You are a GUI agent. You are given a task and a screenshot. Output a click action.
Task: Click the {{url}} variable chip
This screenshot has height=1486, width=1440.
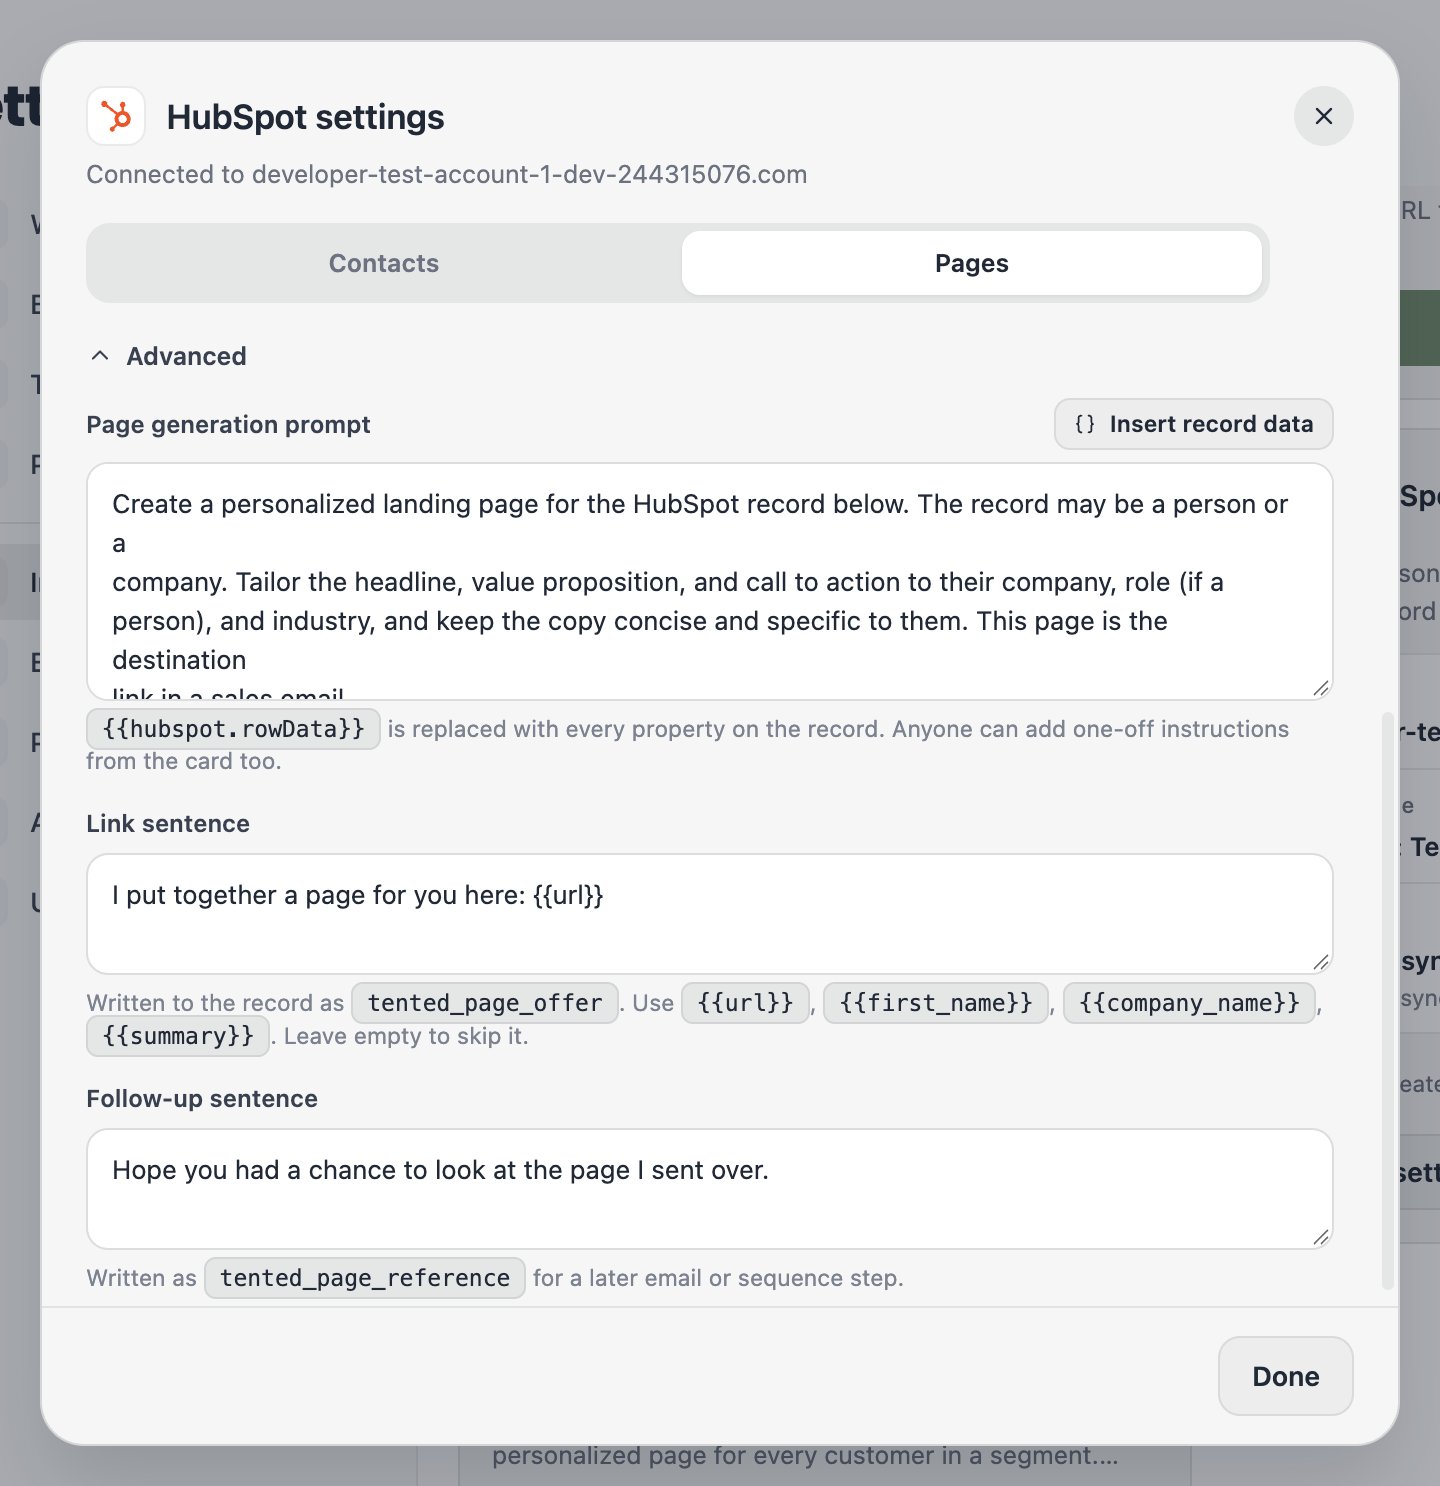(x=745, y=1003)
